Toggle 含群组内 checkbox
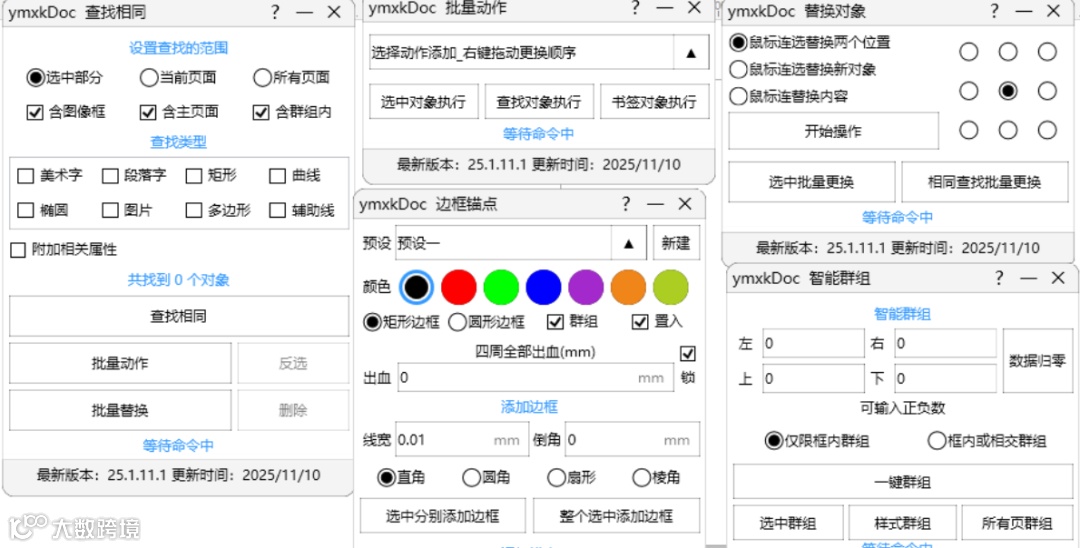Image resolution: width=1080 pixels, height=548 pixels. [x=292, y=112]
